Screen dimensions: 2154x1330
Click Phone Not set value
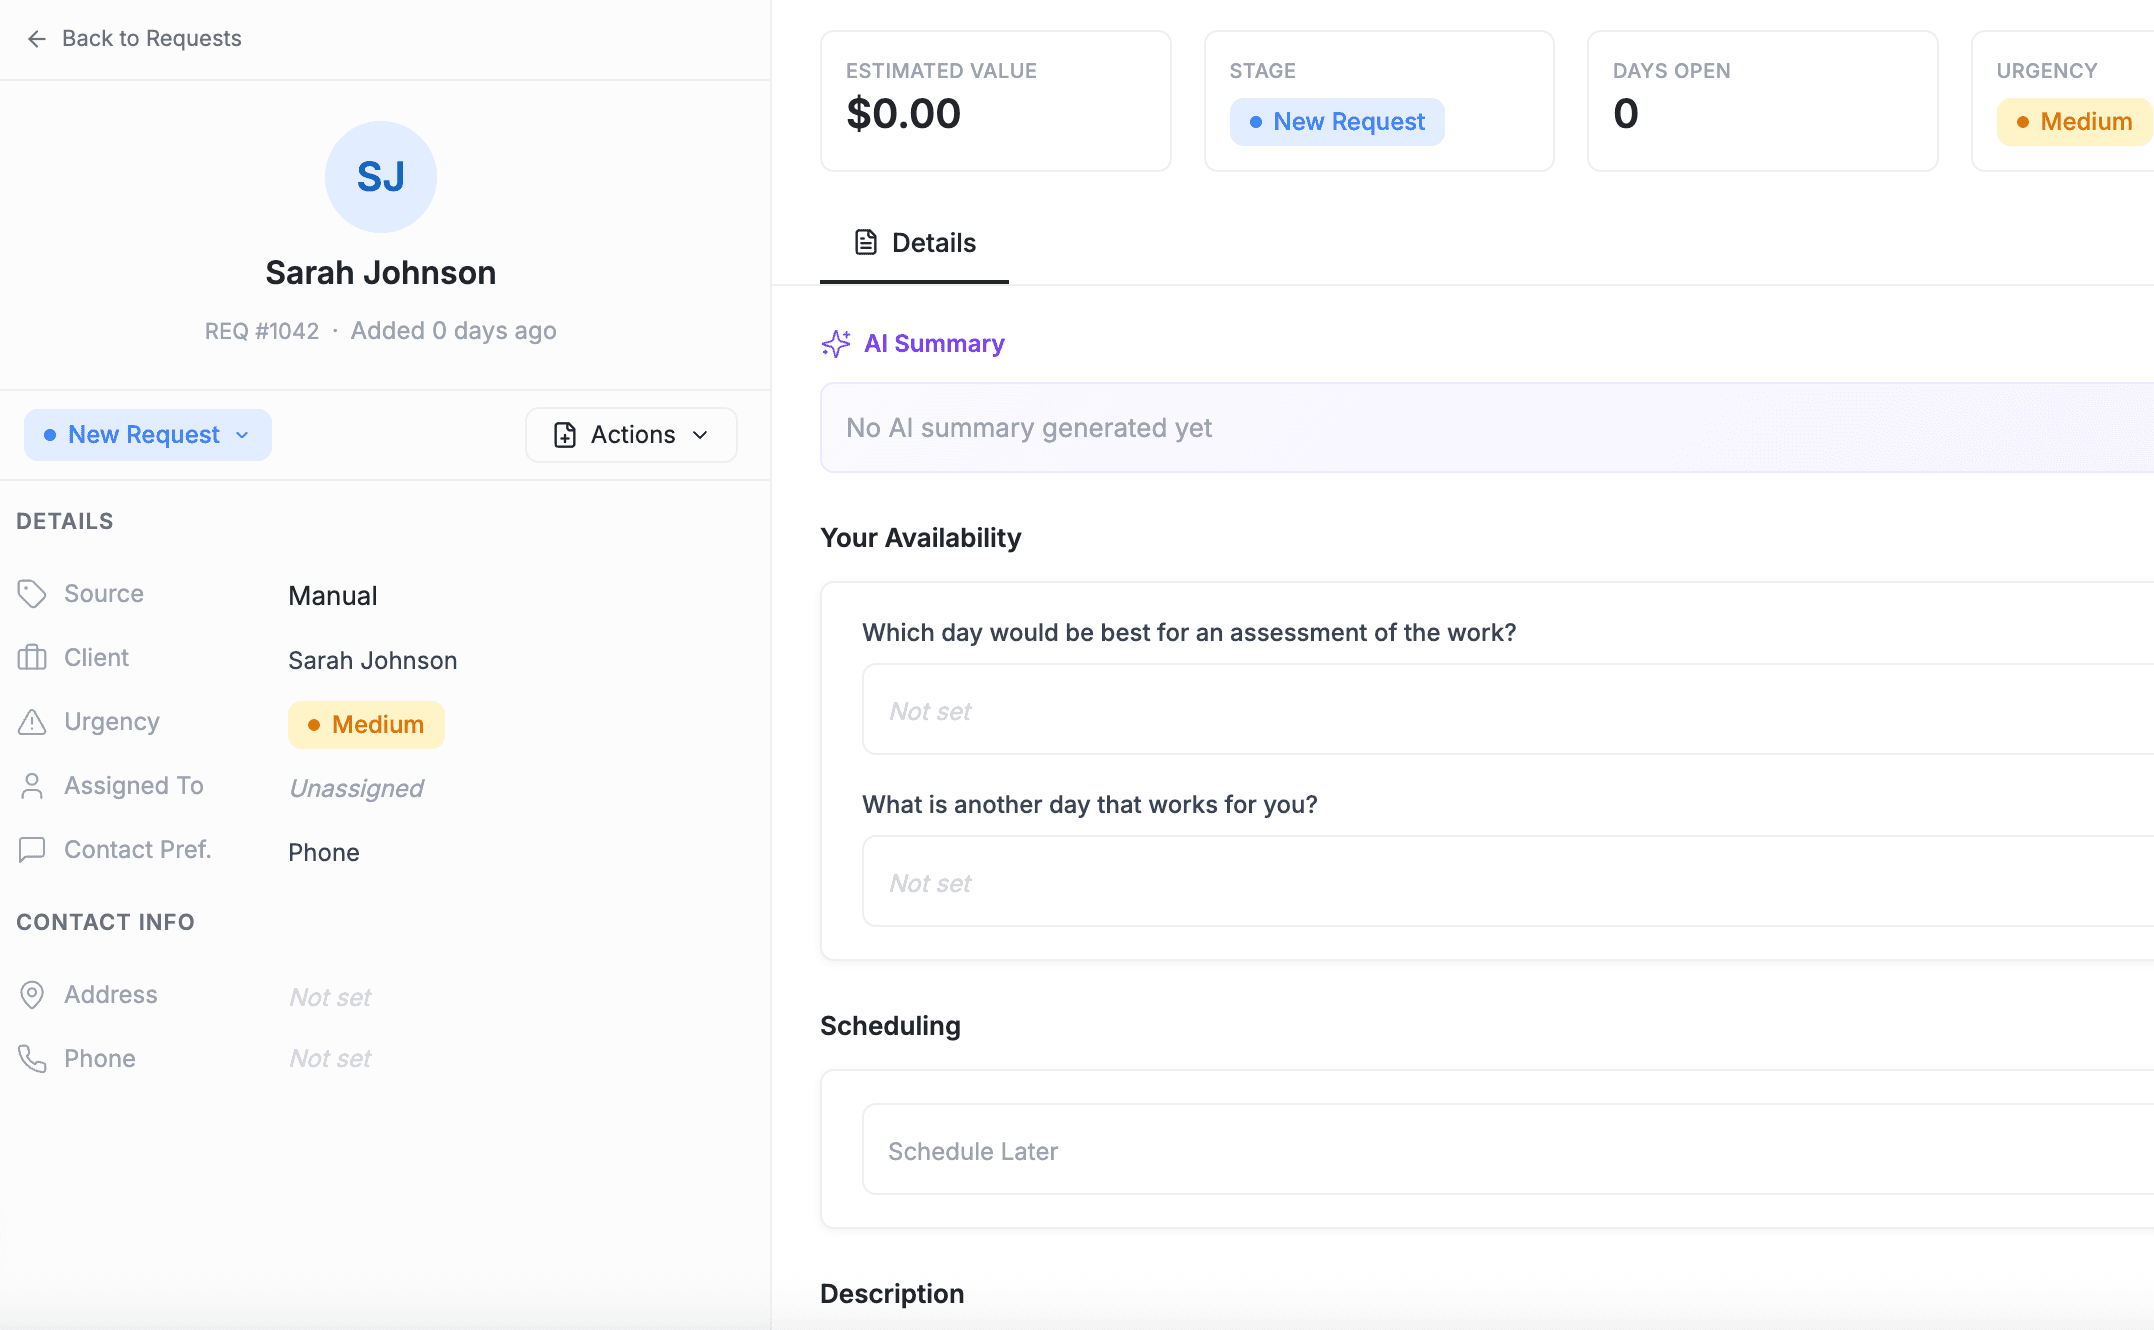pyautogui.click(x=330, y=1059)
